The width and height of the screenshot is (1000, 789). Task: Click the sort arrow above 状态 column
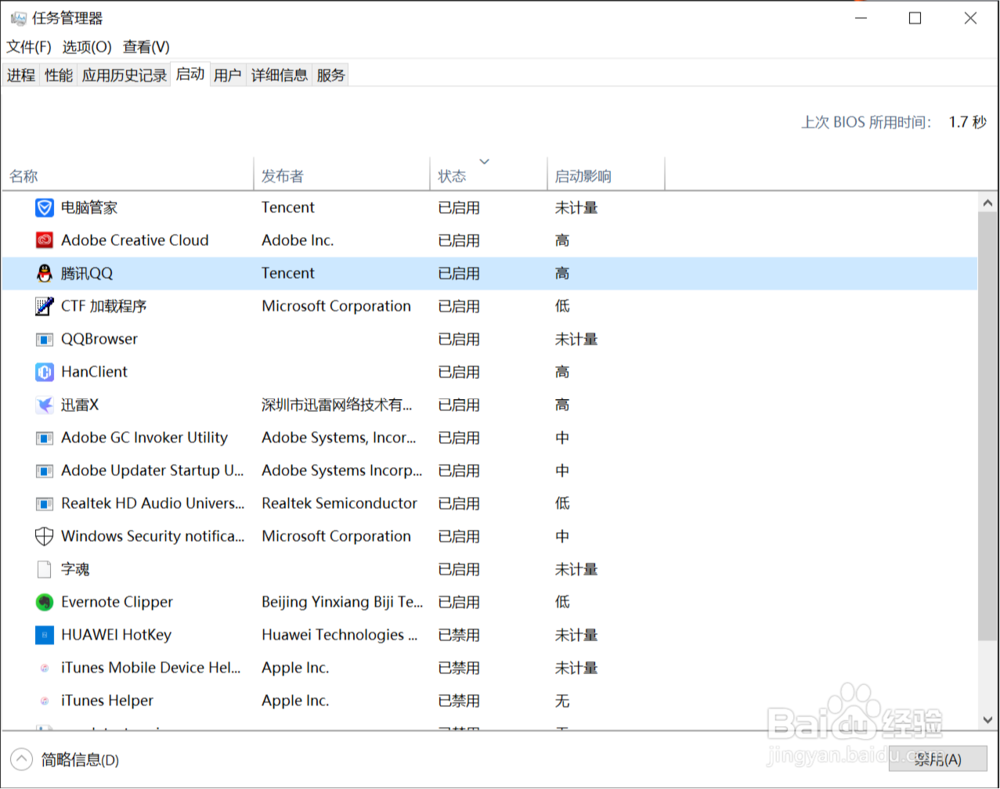pos(484,161)
